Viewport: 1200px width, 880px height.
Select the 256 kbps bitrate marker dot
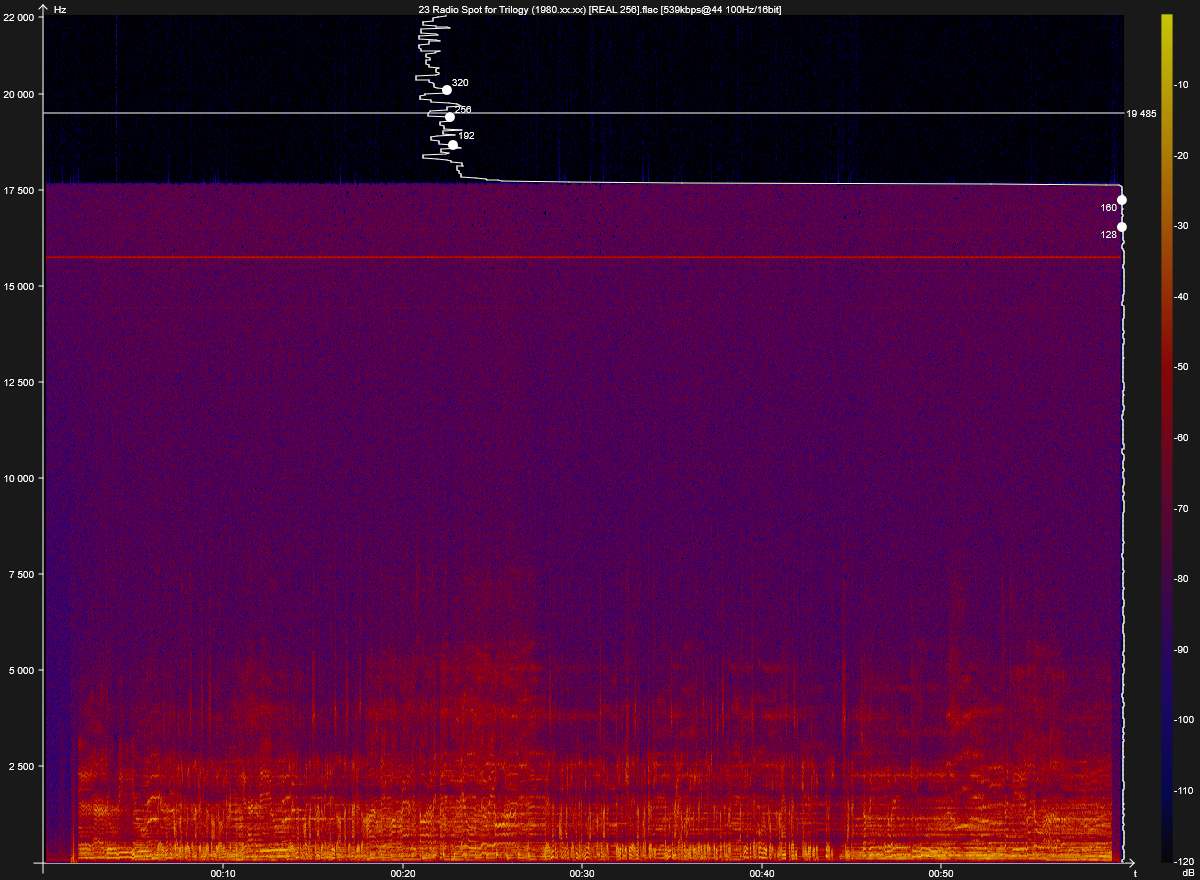click(x=450, y=117)
